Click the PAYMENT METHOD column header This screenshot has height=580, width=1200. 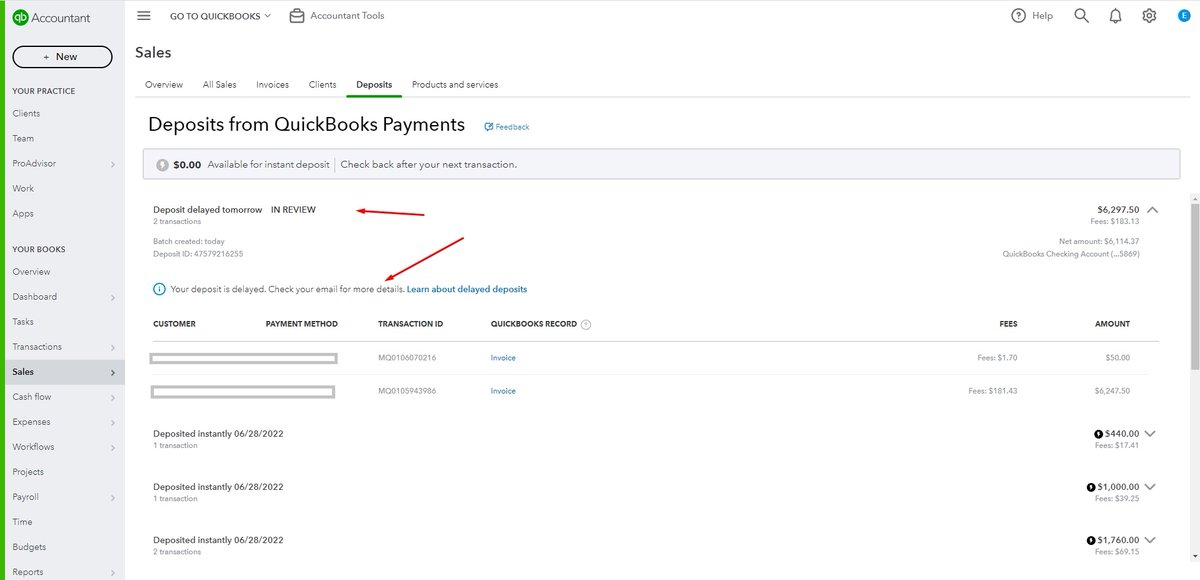coord(302,324)
